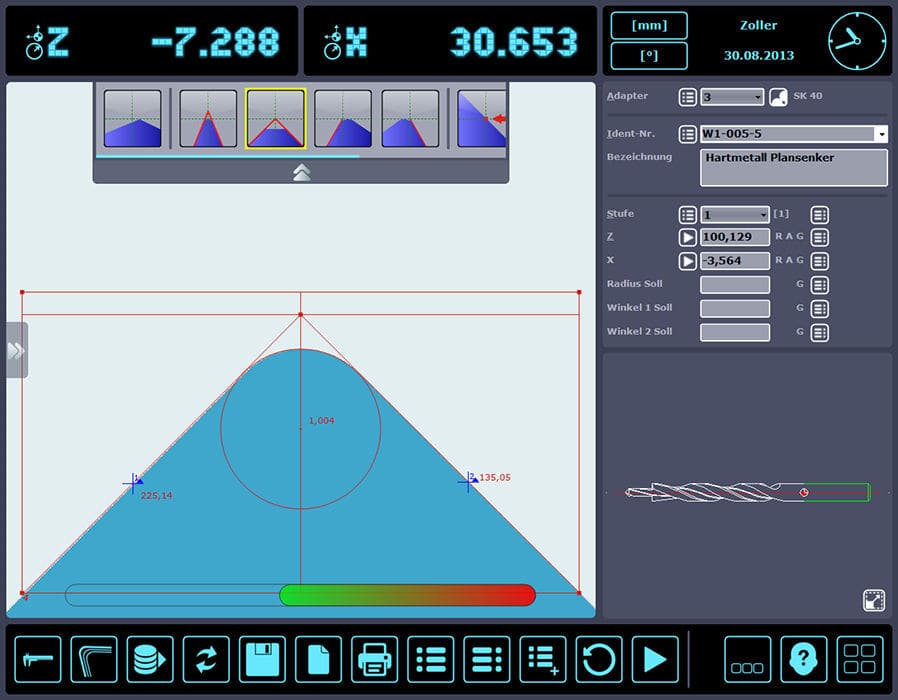Save measurement using the floppy disk icon

point(261,658)
